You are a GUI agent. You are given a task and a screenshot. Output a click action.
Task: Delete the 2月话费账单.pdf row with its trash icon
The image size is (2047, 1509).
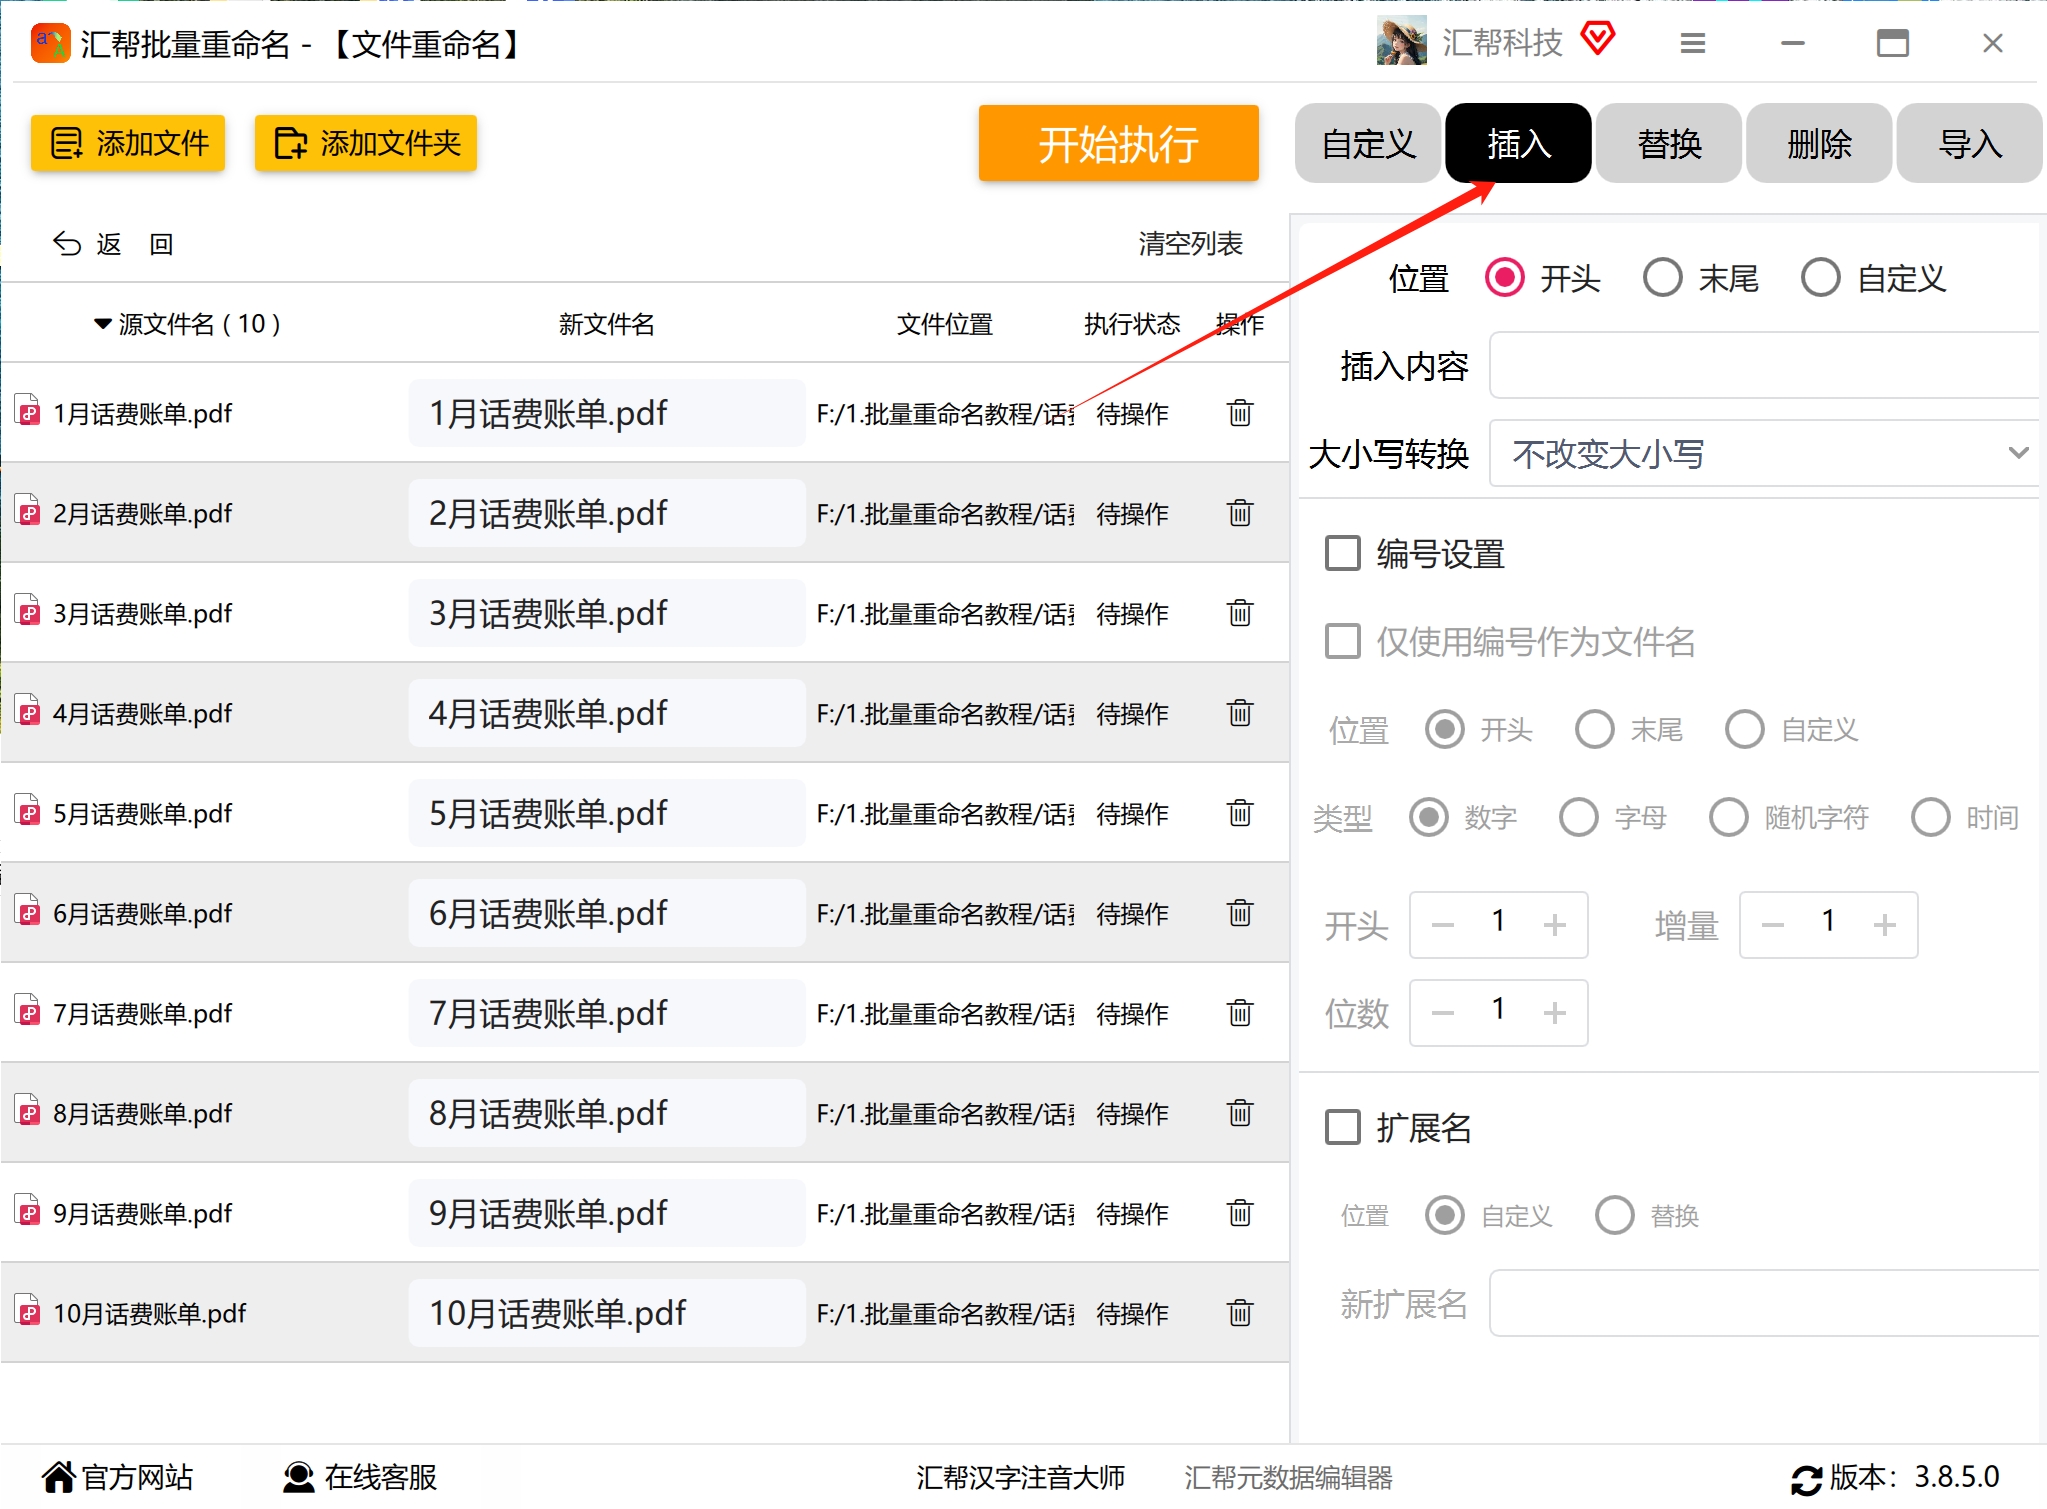1240,513
